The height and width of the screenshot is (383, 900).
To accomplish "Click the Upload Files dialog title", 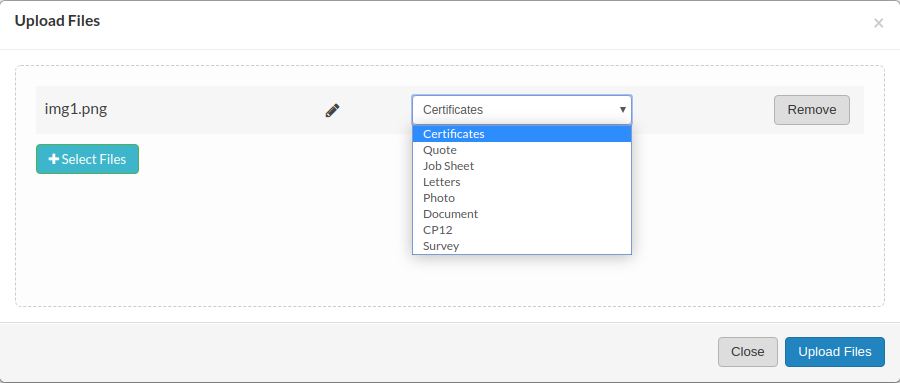I will coord(57,21).
